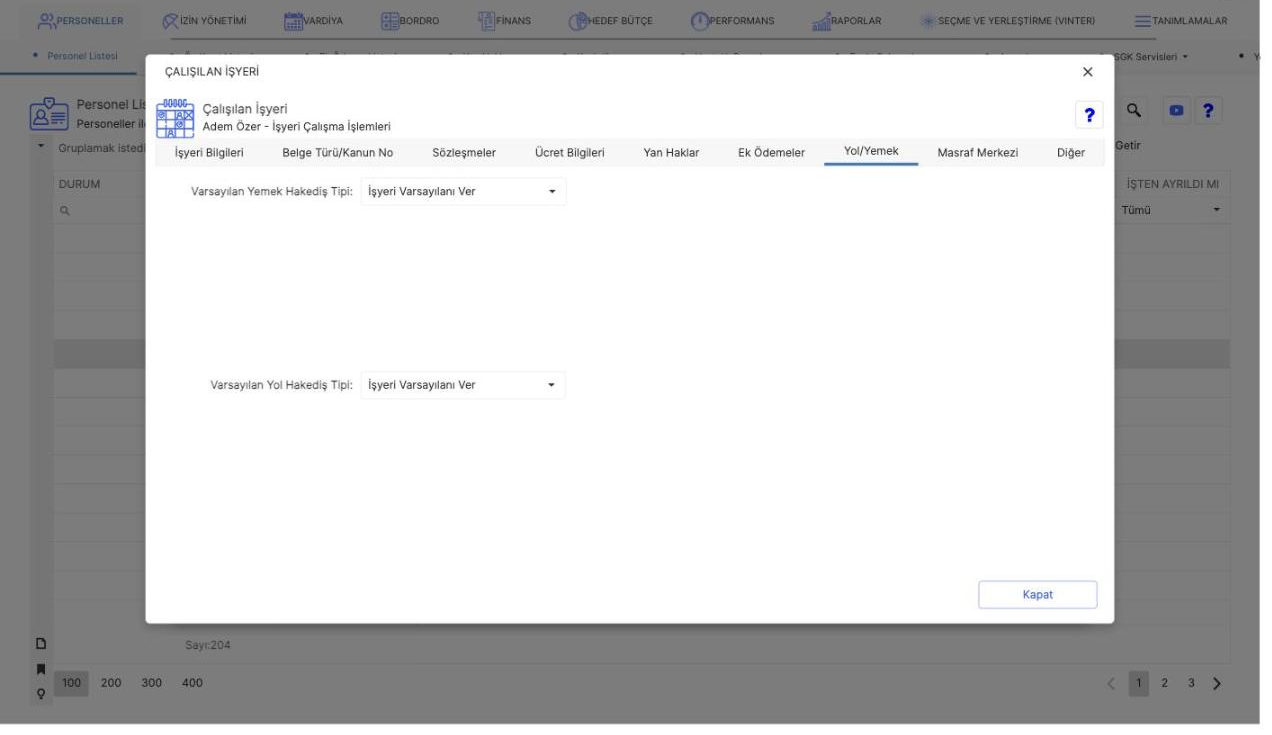The image size is (1272, 735).
Task: Click the Kapat button
Action: 1038,594
